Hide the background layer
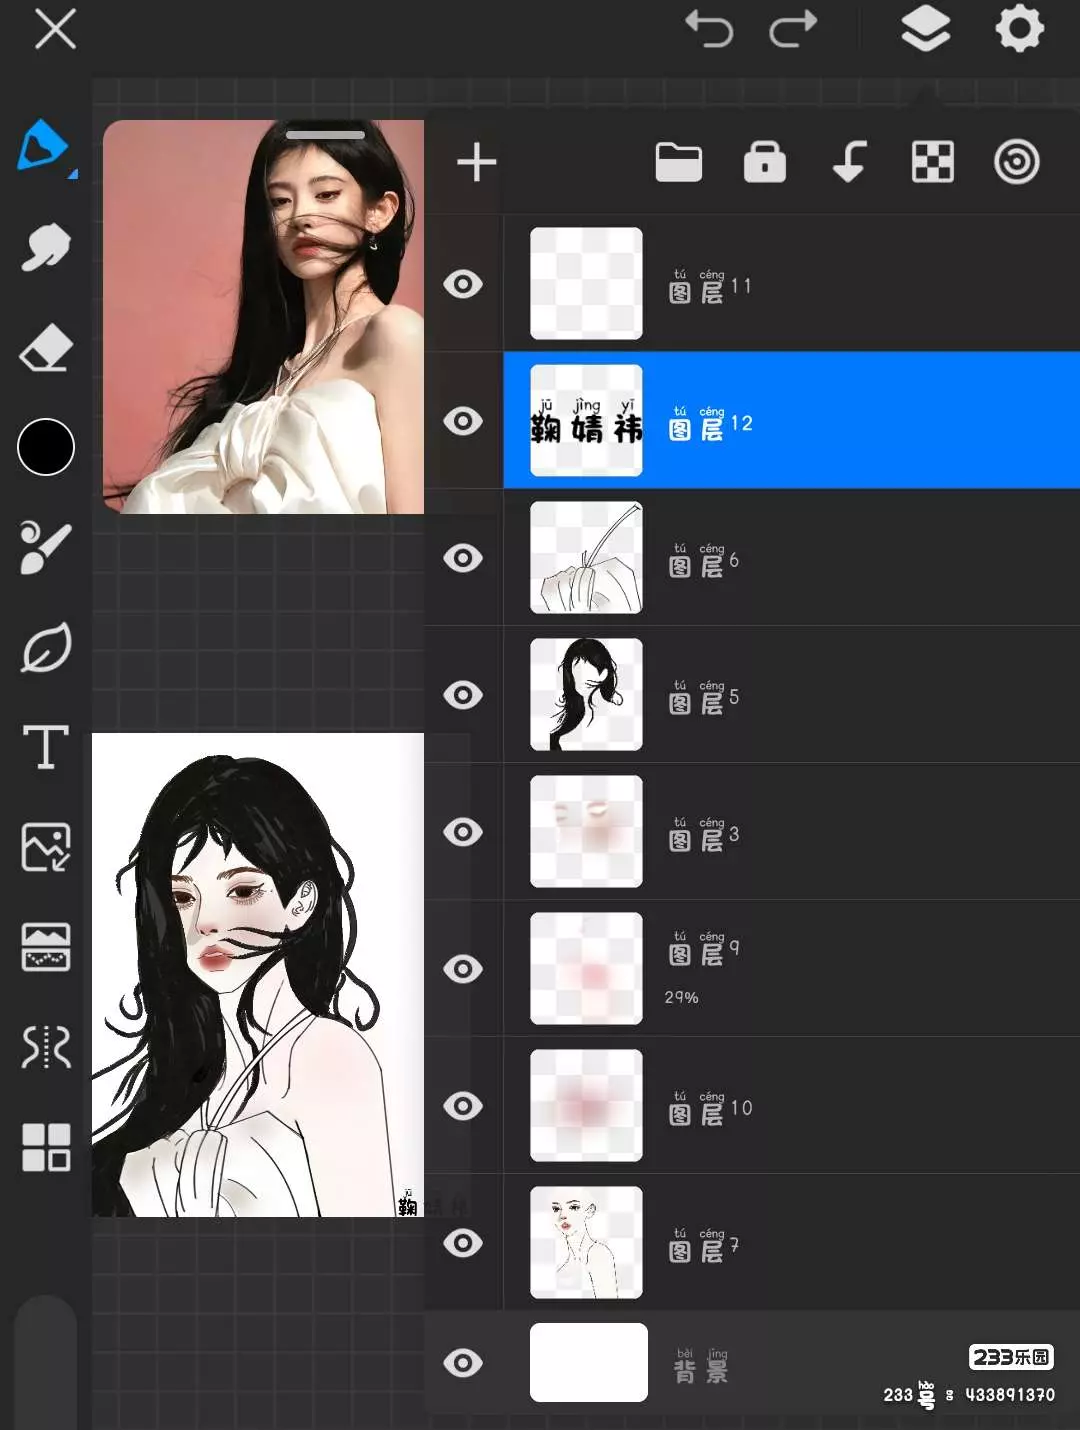Screen dimensions: 1080x1430 point(463,1363)
